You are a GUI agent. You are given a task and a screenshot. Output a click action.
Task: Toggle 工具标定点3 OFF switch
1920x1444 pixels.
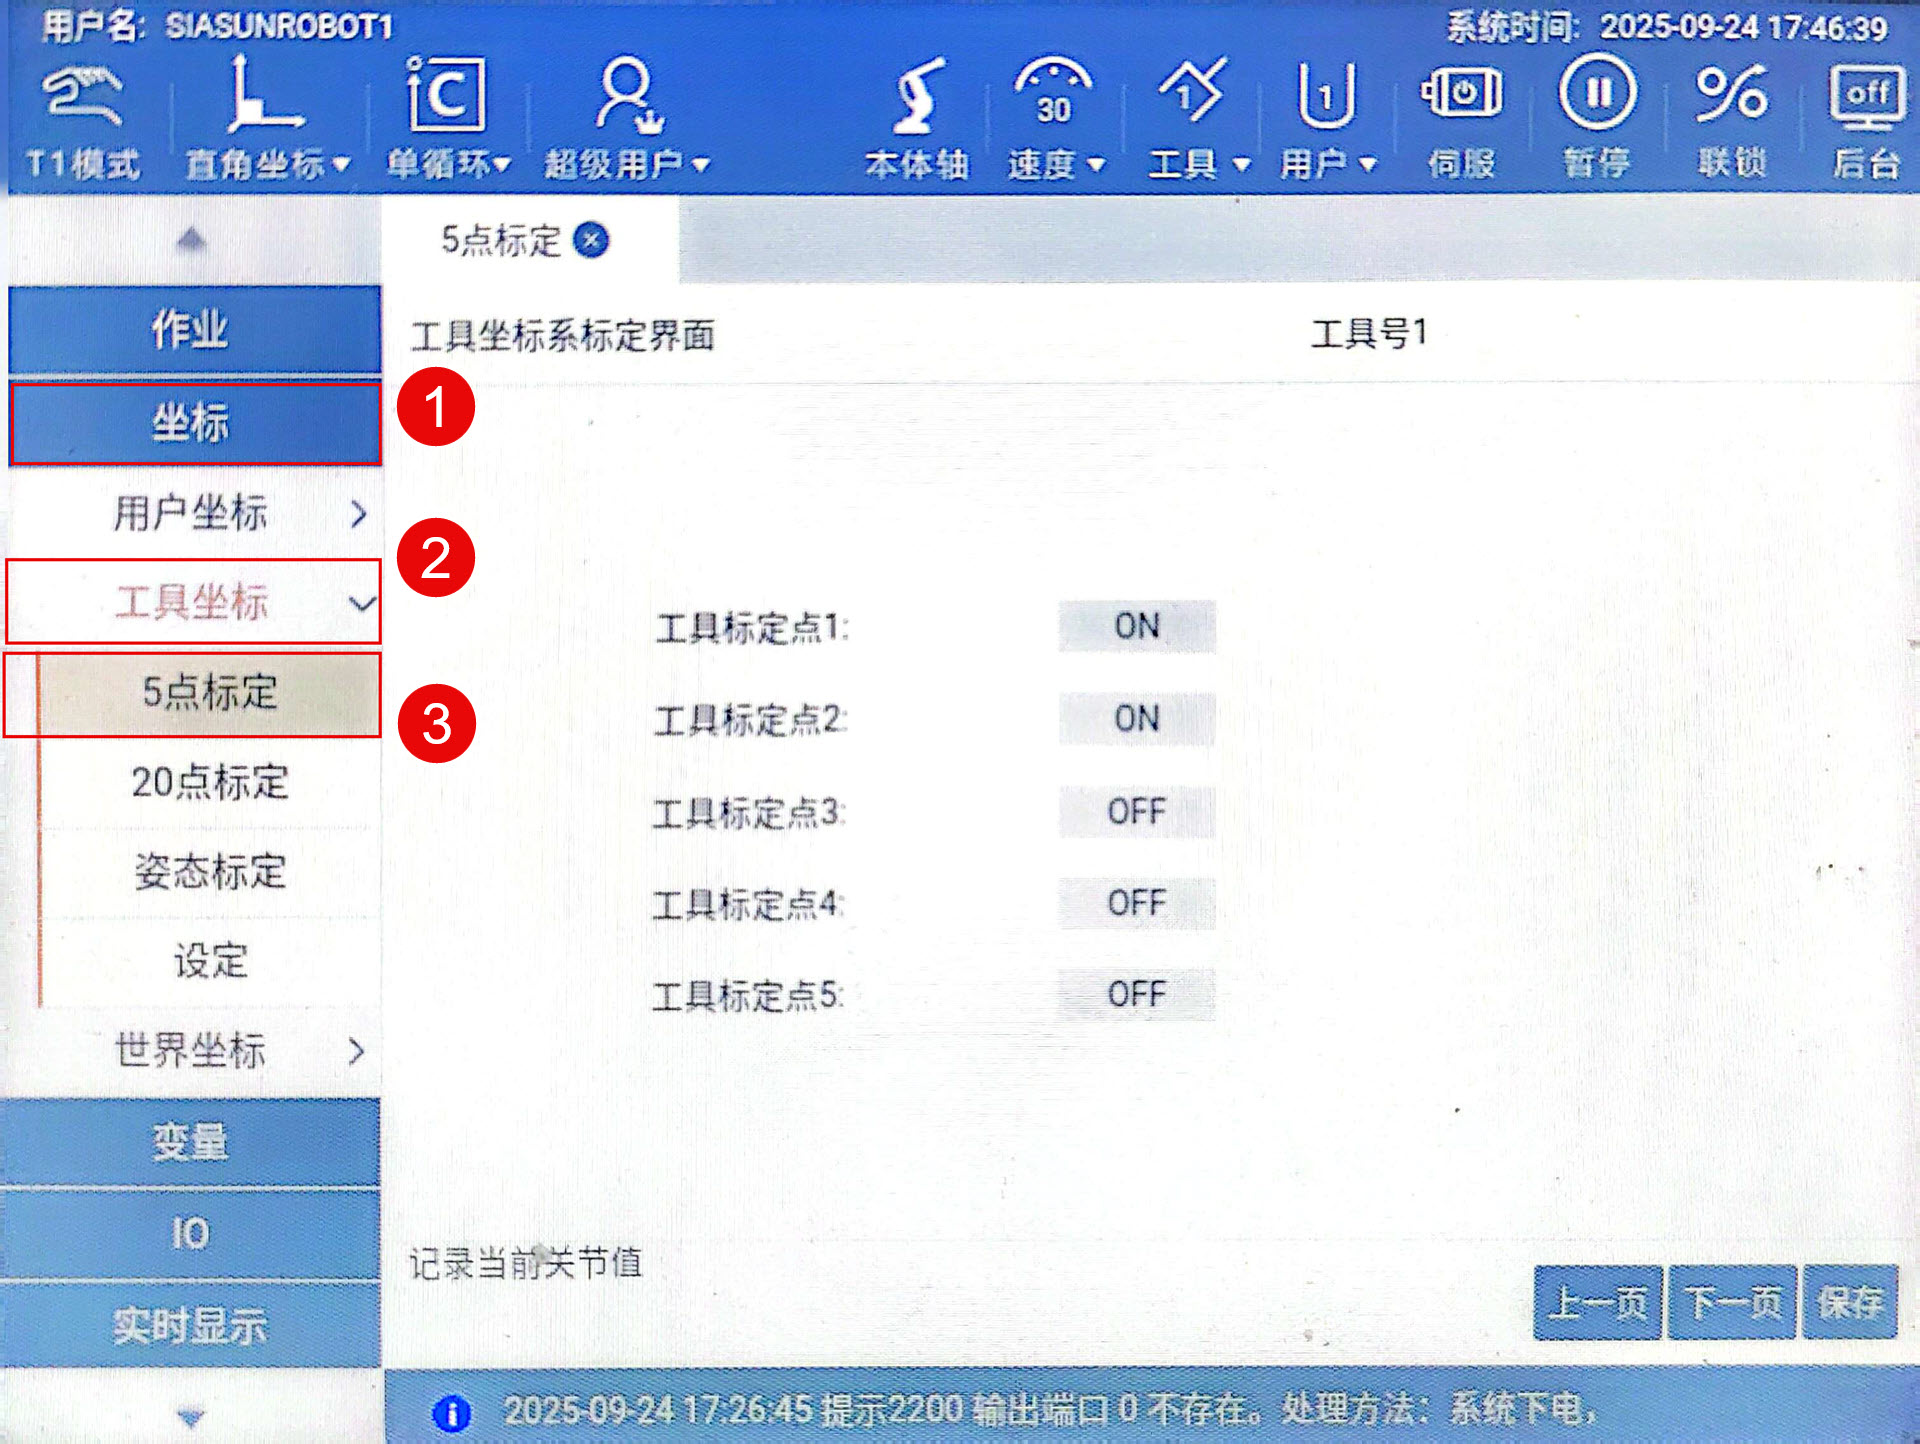1137,811
